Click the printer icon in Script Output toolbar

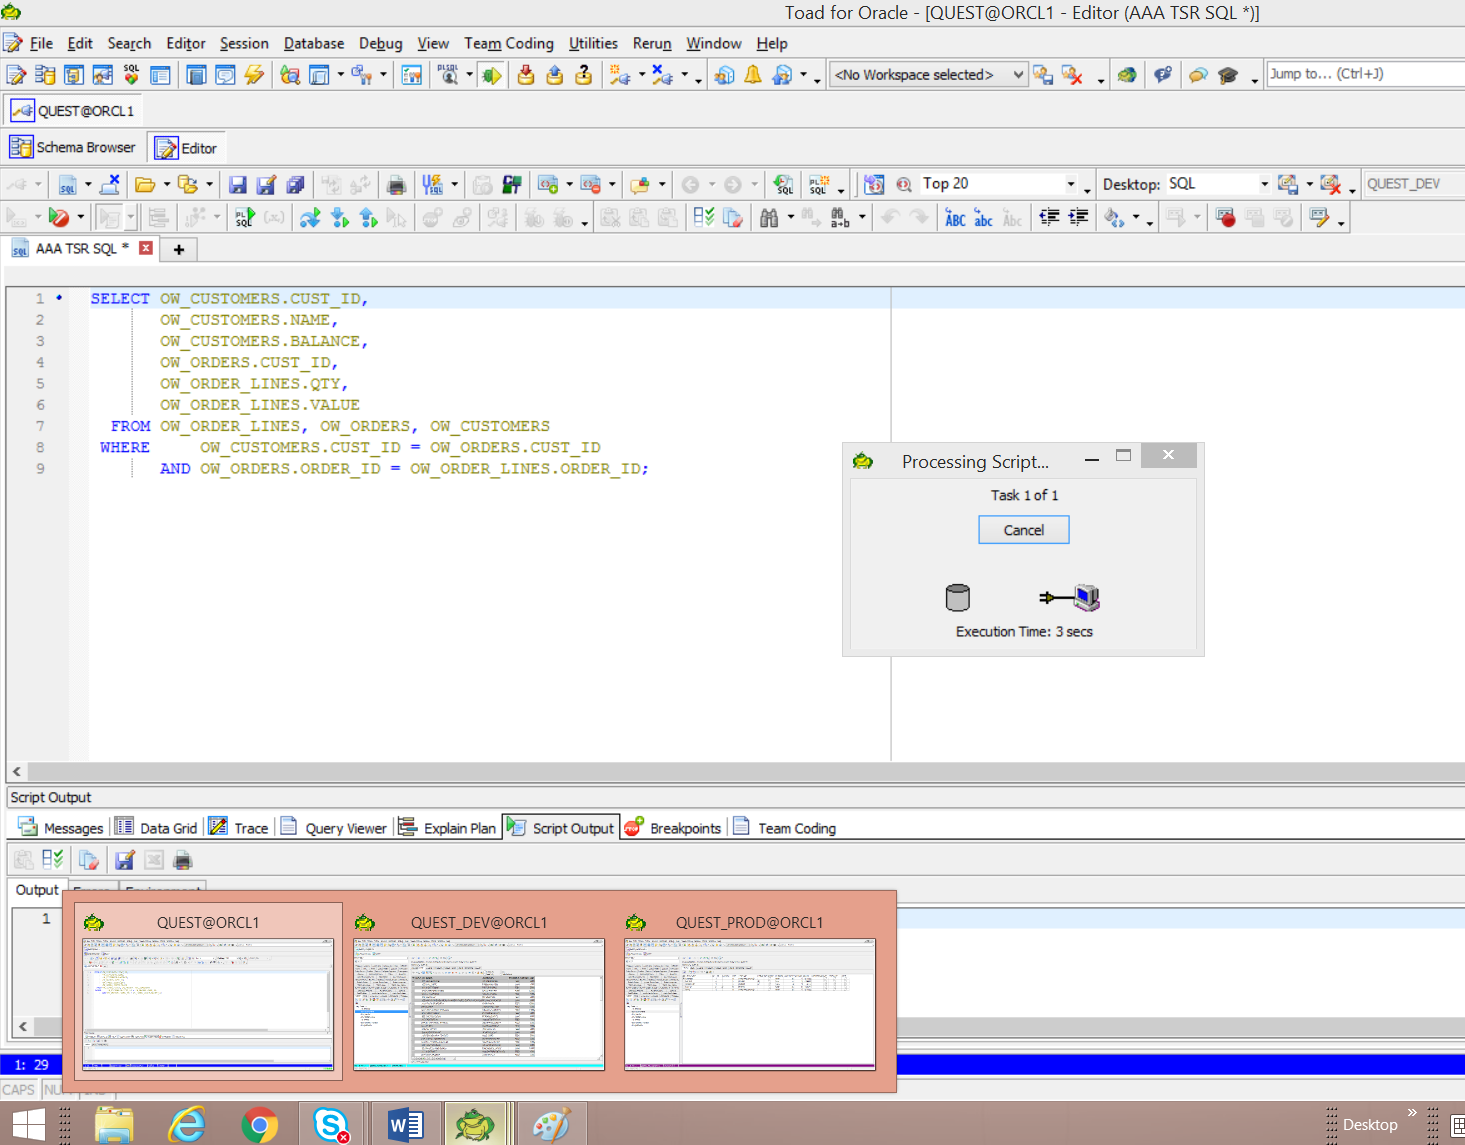(x=182, y=860)
